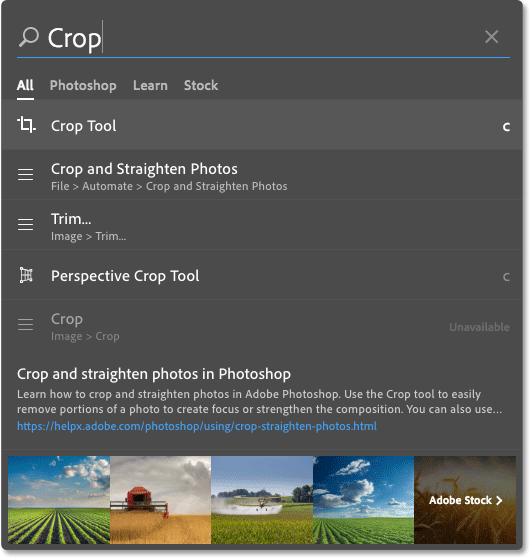
Task: Click the Unavailable label
Action: 479,327
